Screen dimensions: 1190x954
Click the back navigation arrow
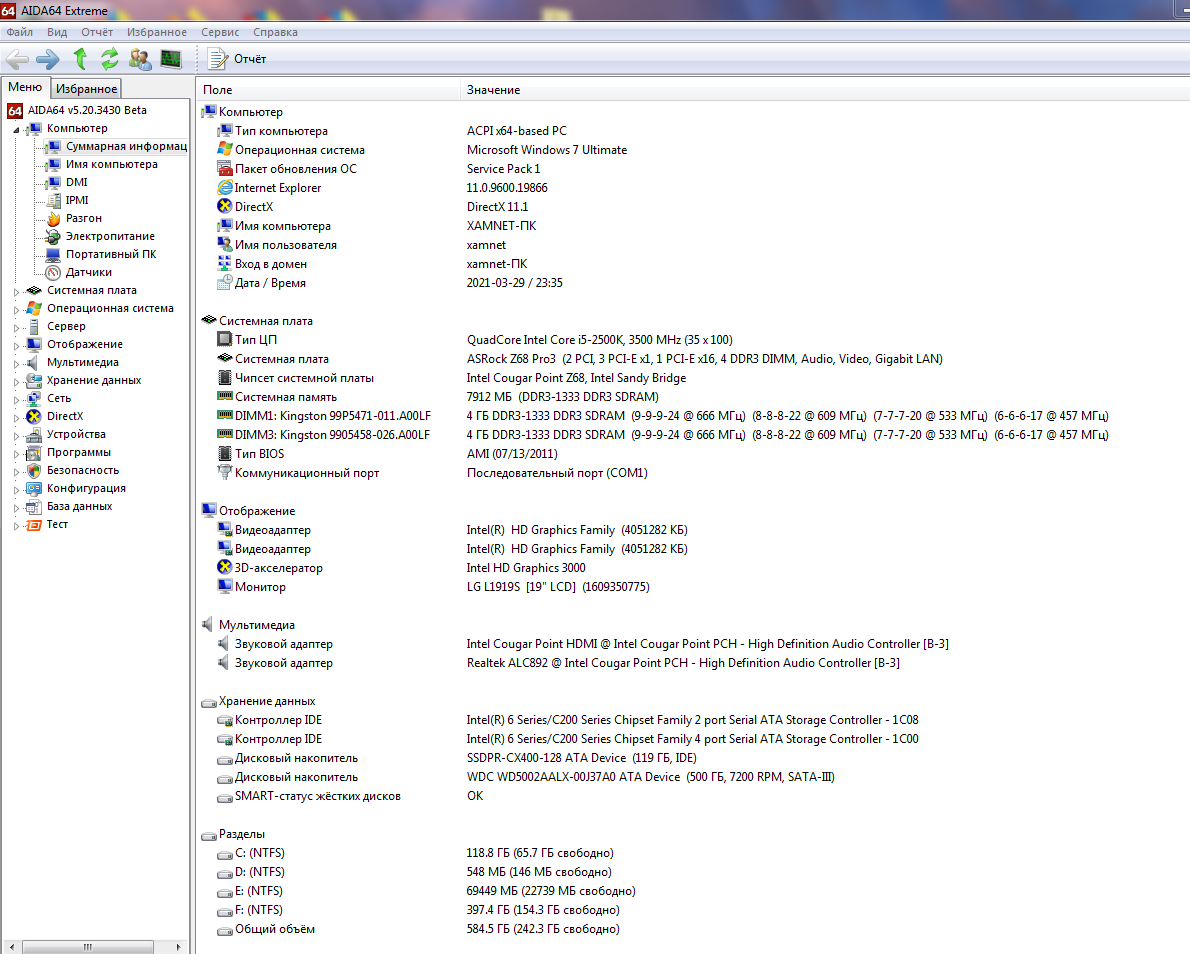pos(17,58)
